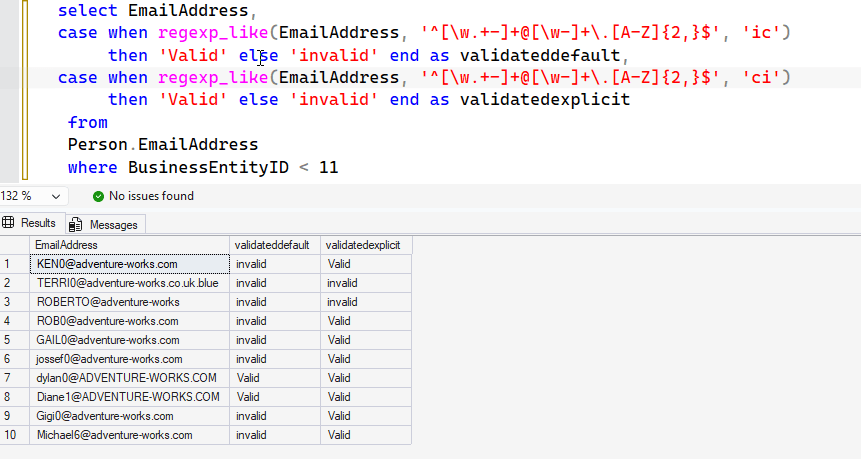Select cell ROBERTO@adventure-works
The image size is (861, 459).
click(130, 302)
